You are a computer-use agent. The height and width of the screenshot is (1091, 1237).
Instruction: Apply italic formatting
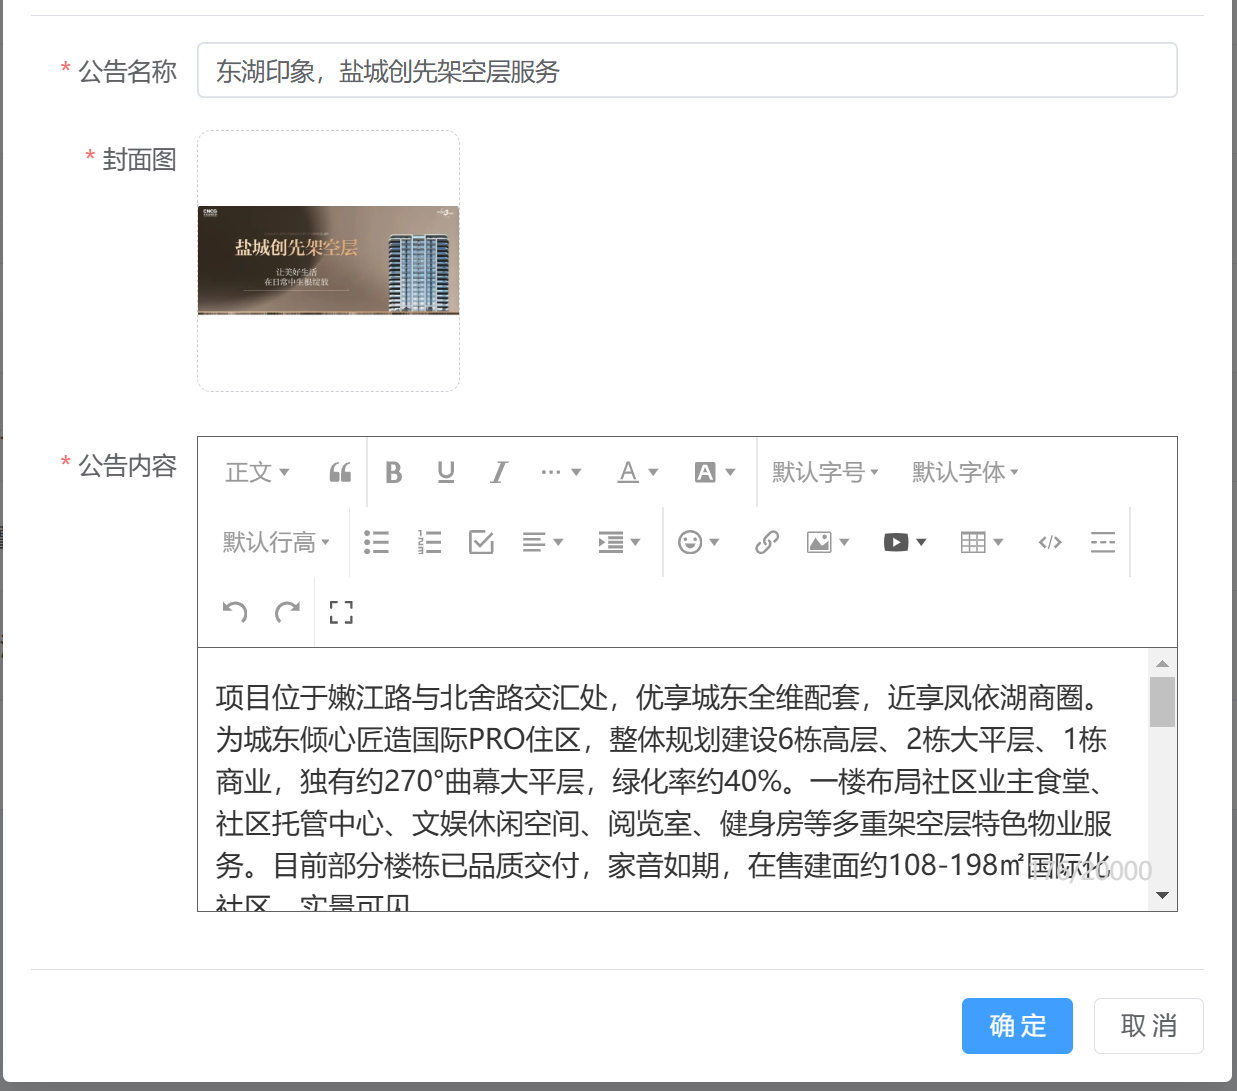498,472
